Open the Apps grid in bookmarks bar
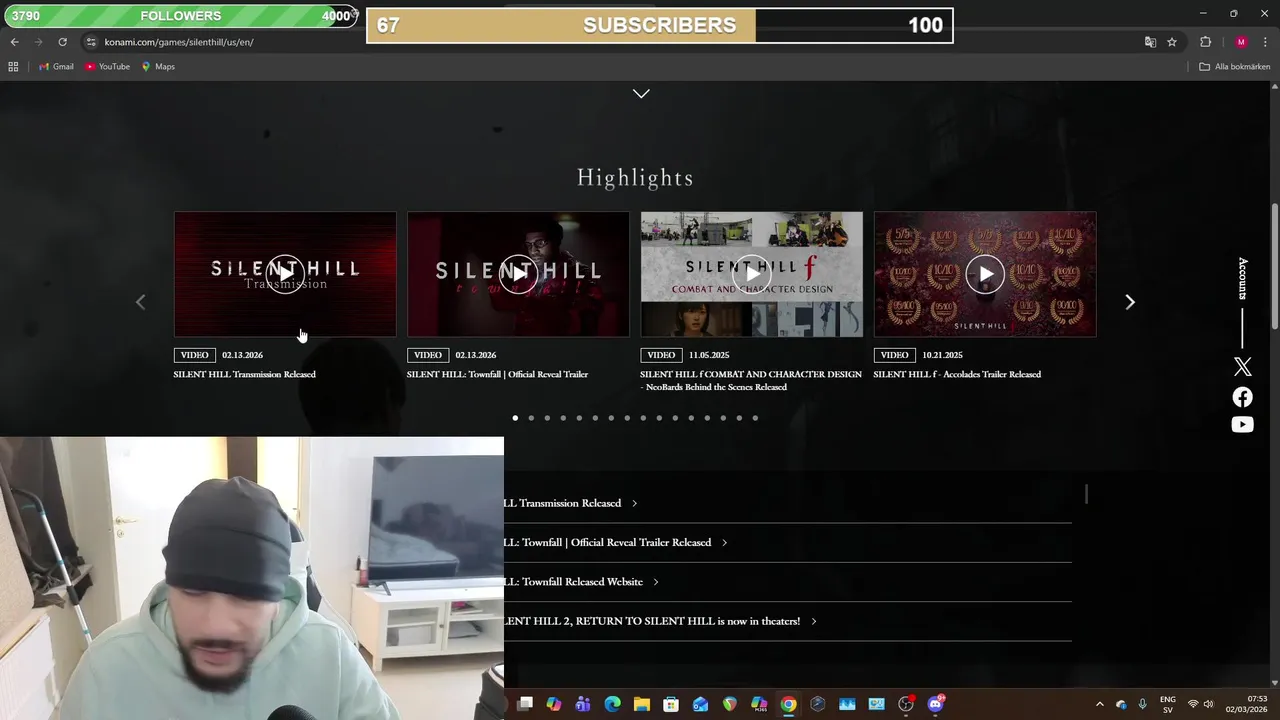Viewport: 1280px width, 720px height. click(13, 67)
